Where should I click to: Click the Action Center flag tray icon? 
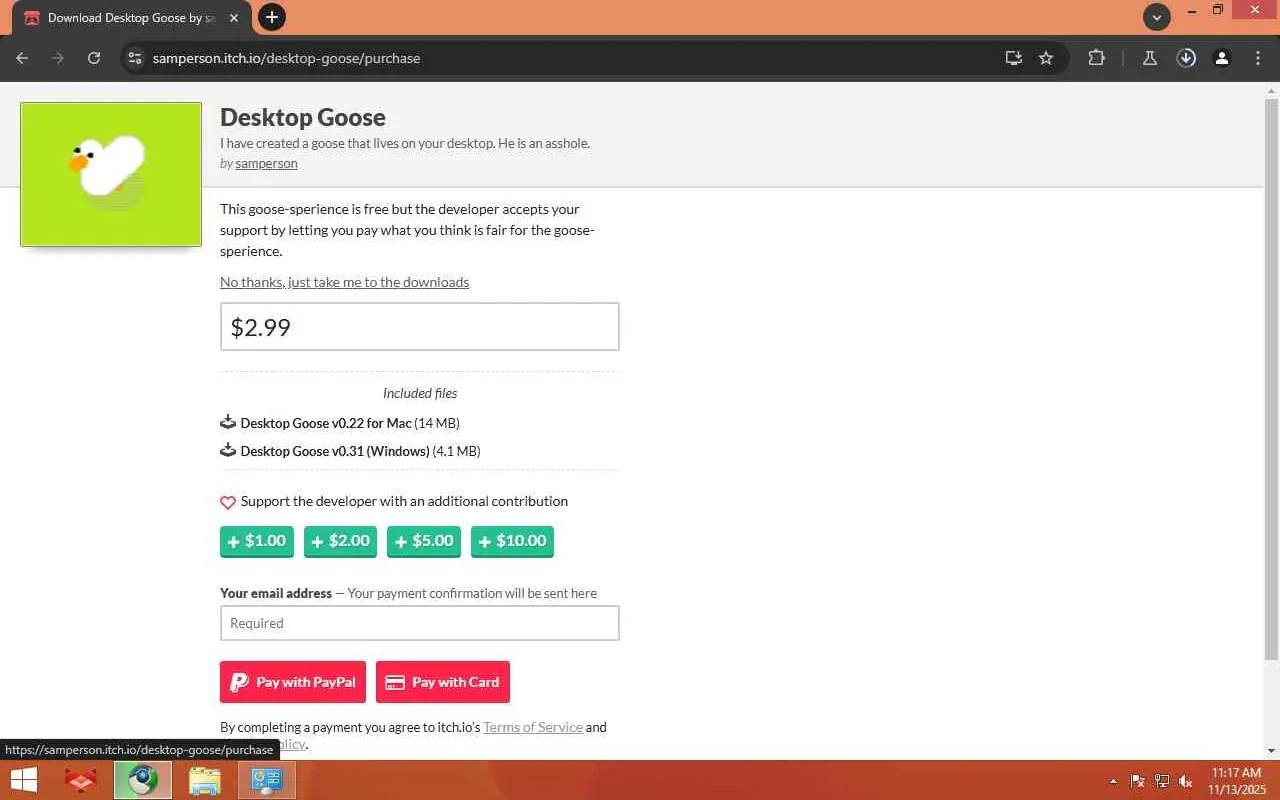tap(1138, 781)
